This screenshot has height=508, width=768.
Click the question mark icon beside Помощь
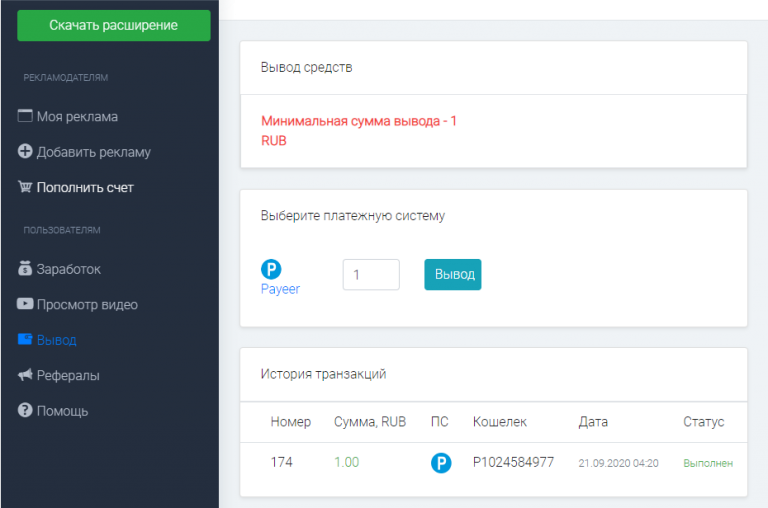[x=26, y=410]
